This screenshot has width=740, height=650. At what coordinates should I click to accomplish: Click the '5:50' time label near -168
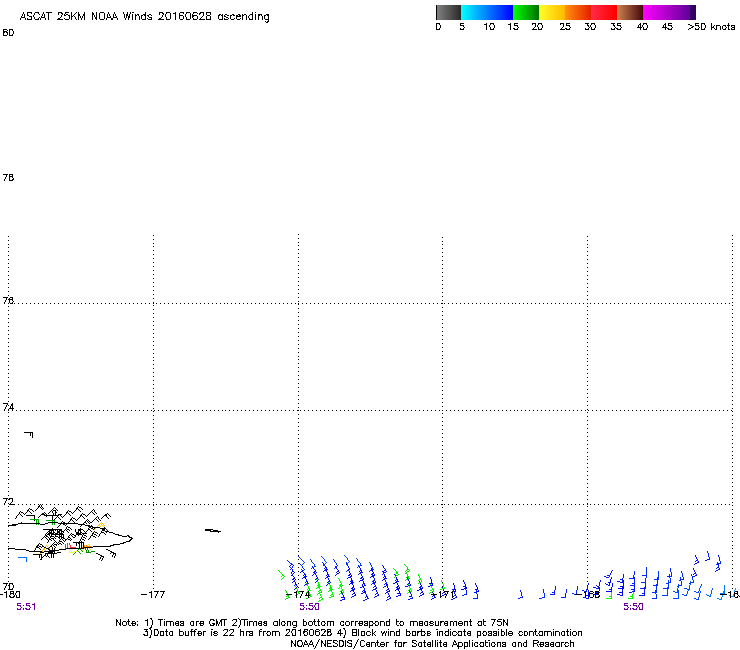click(633, 607)
